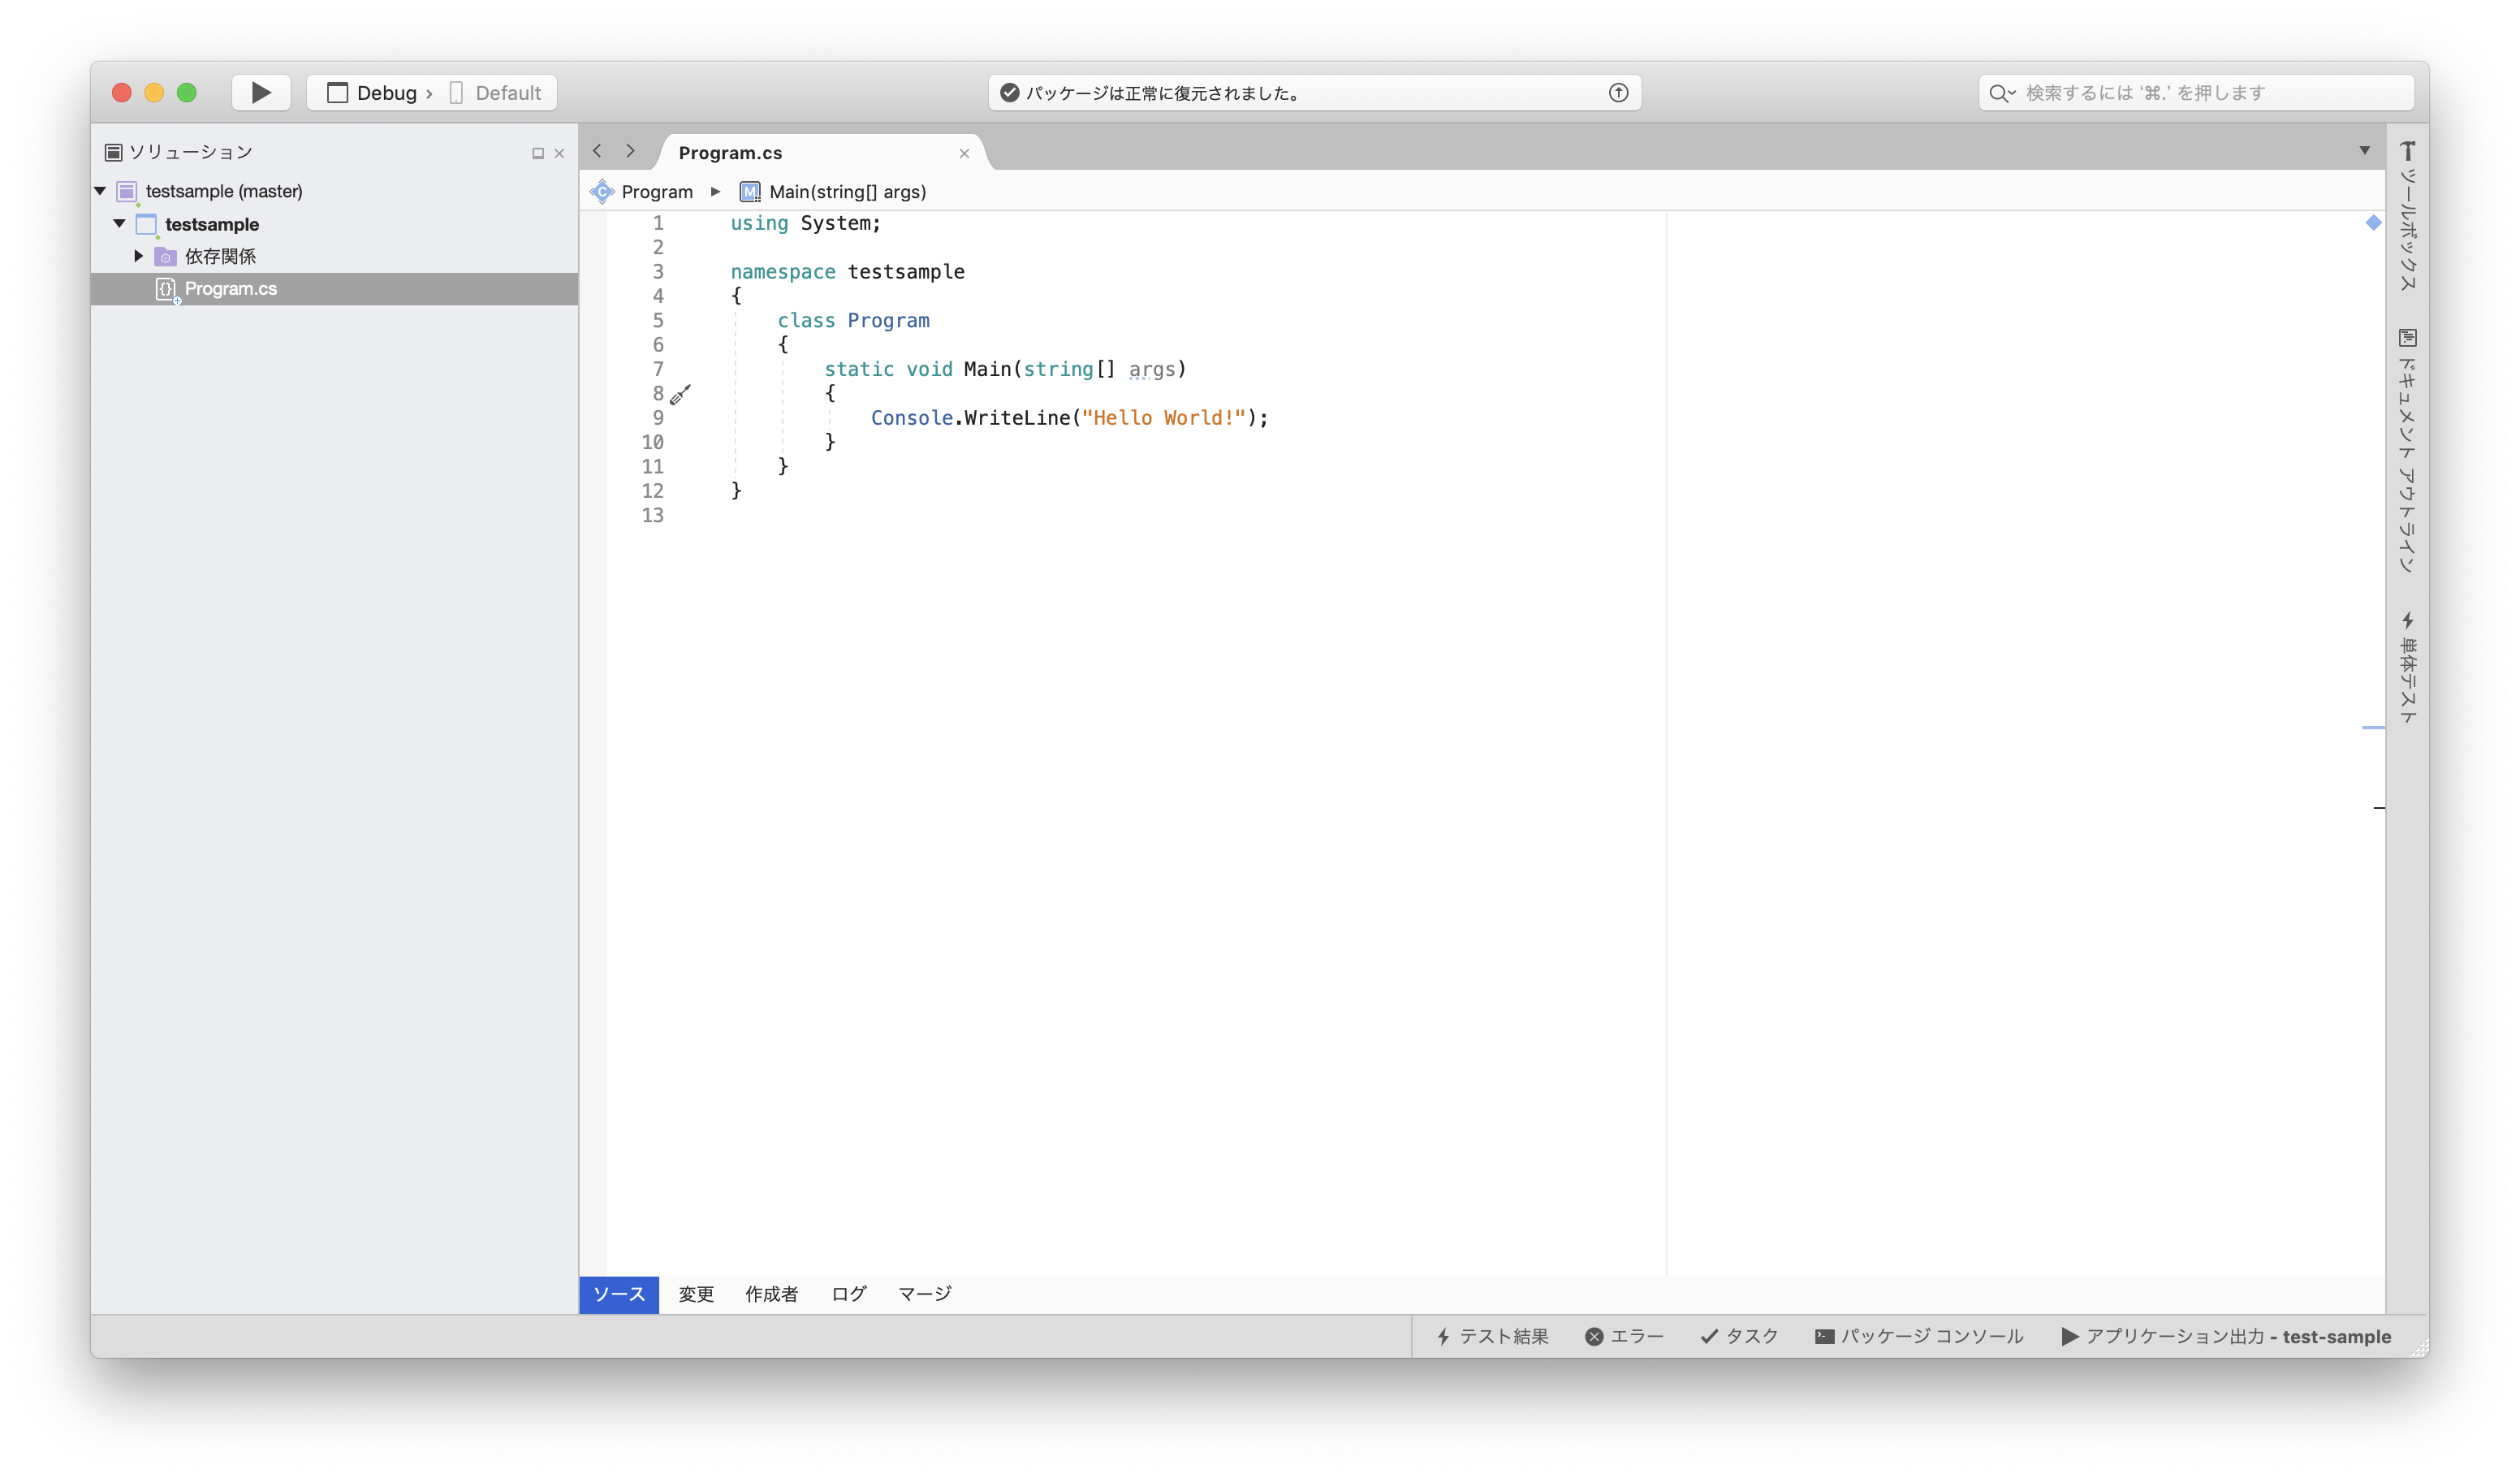
Task: Collapse the testsample project node
Action: 119,223
